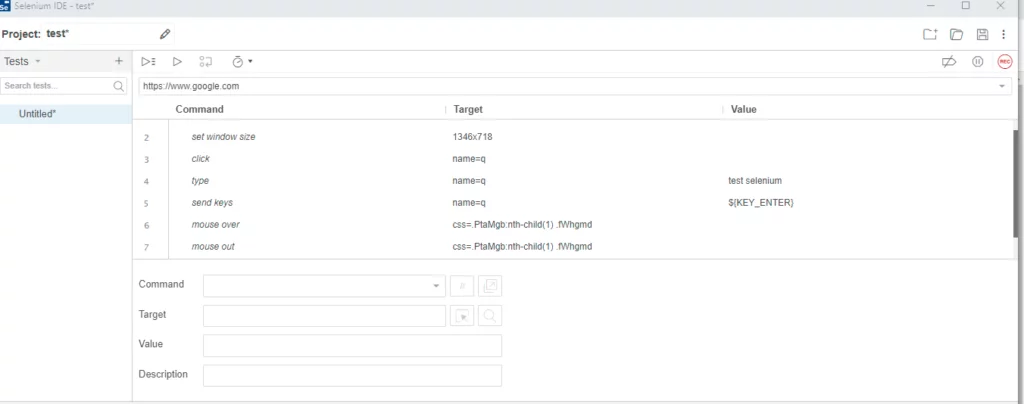Stop recording with the REC button
The width and height of the screenshot is (1024, 404).
click(1004, 61)
